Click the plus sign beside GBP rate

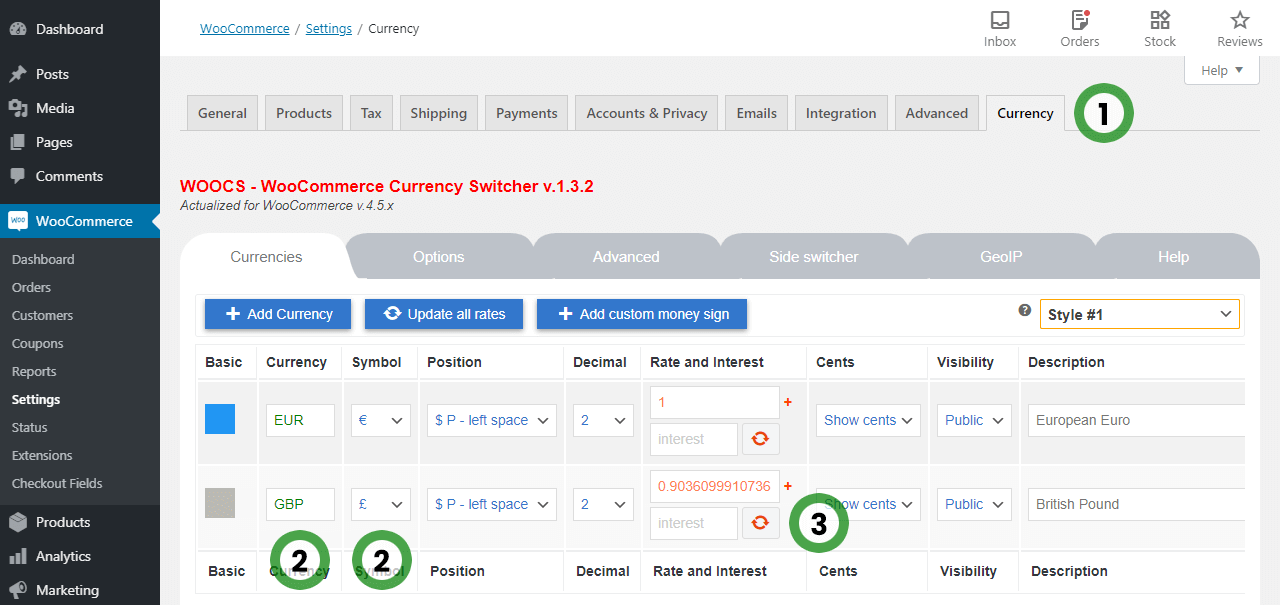pos(788,486)
